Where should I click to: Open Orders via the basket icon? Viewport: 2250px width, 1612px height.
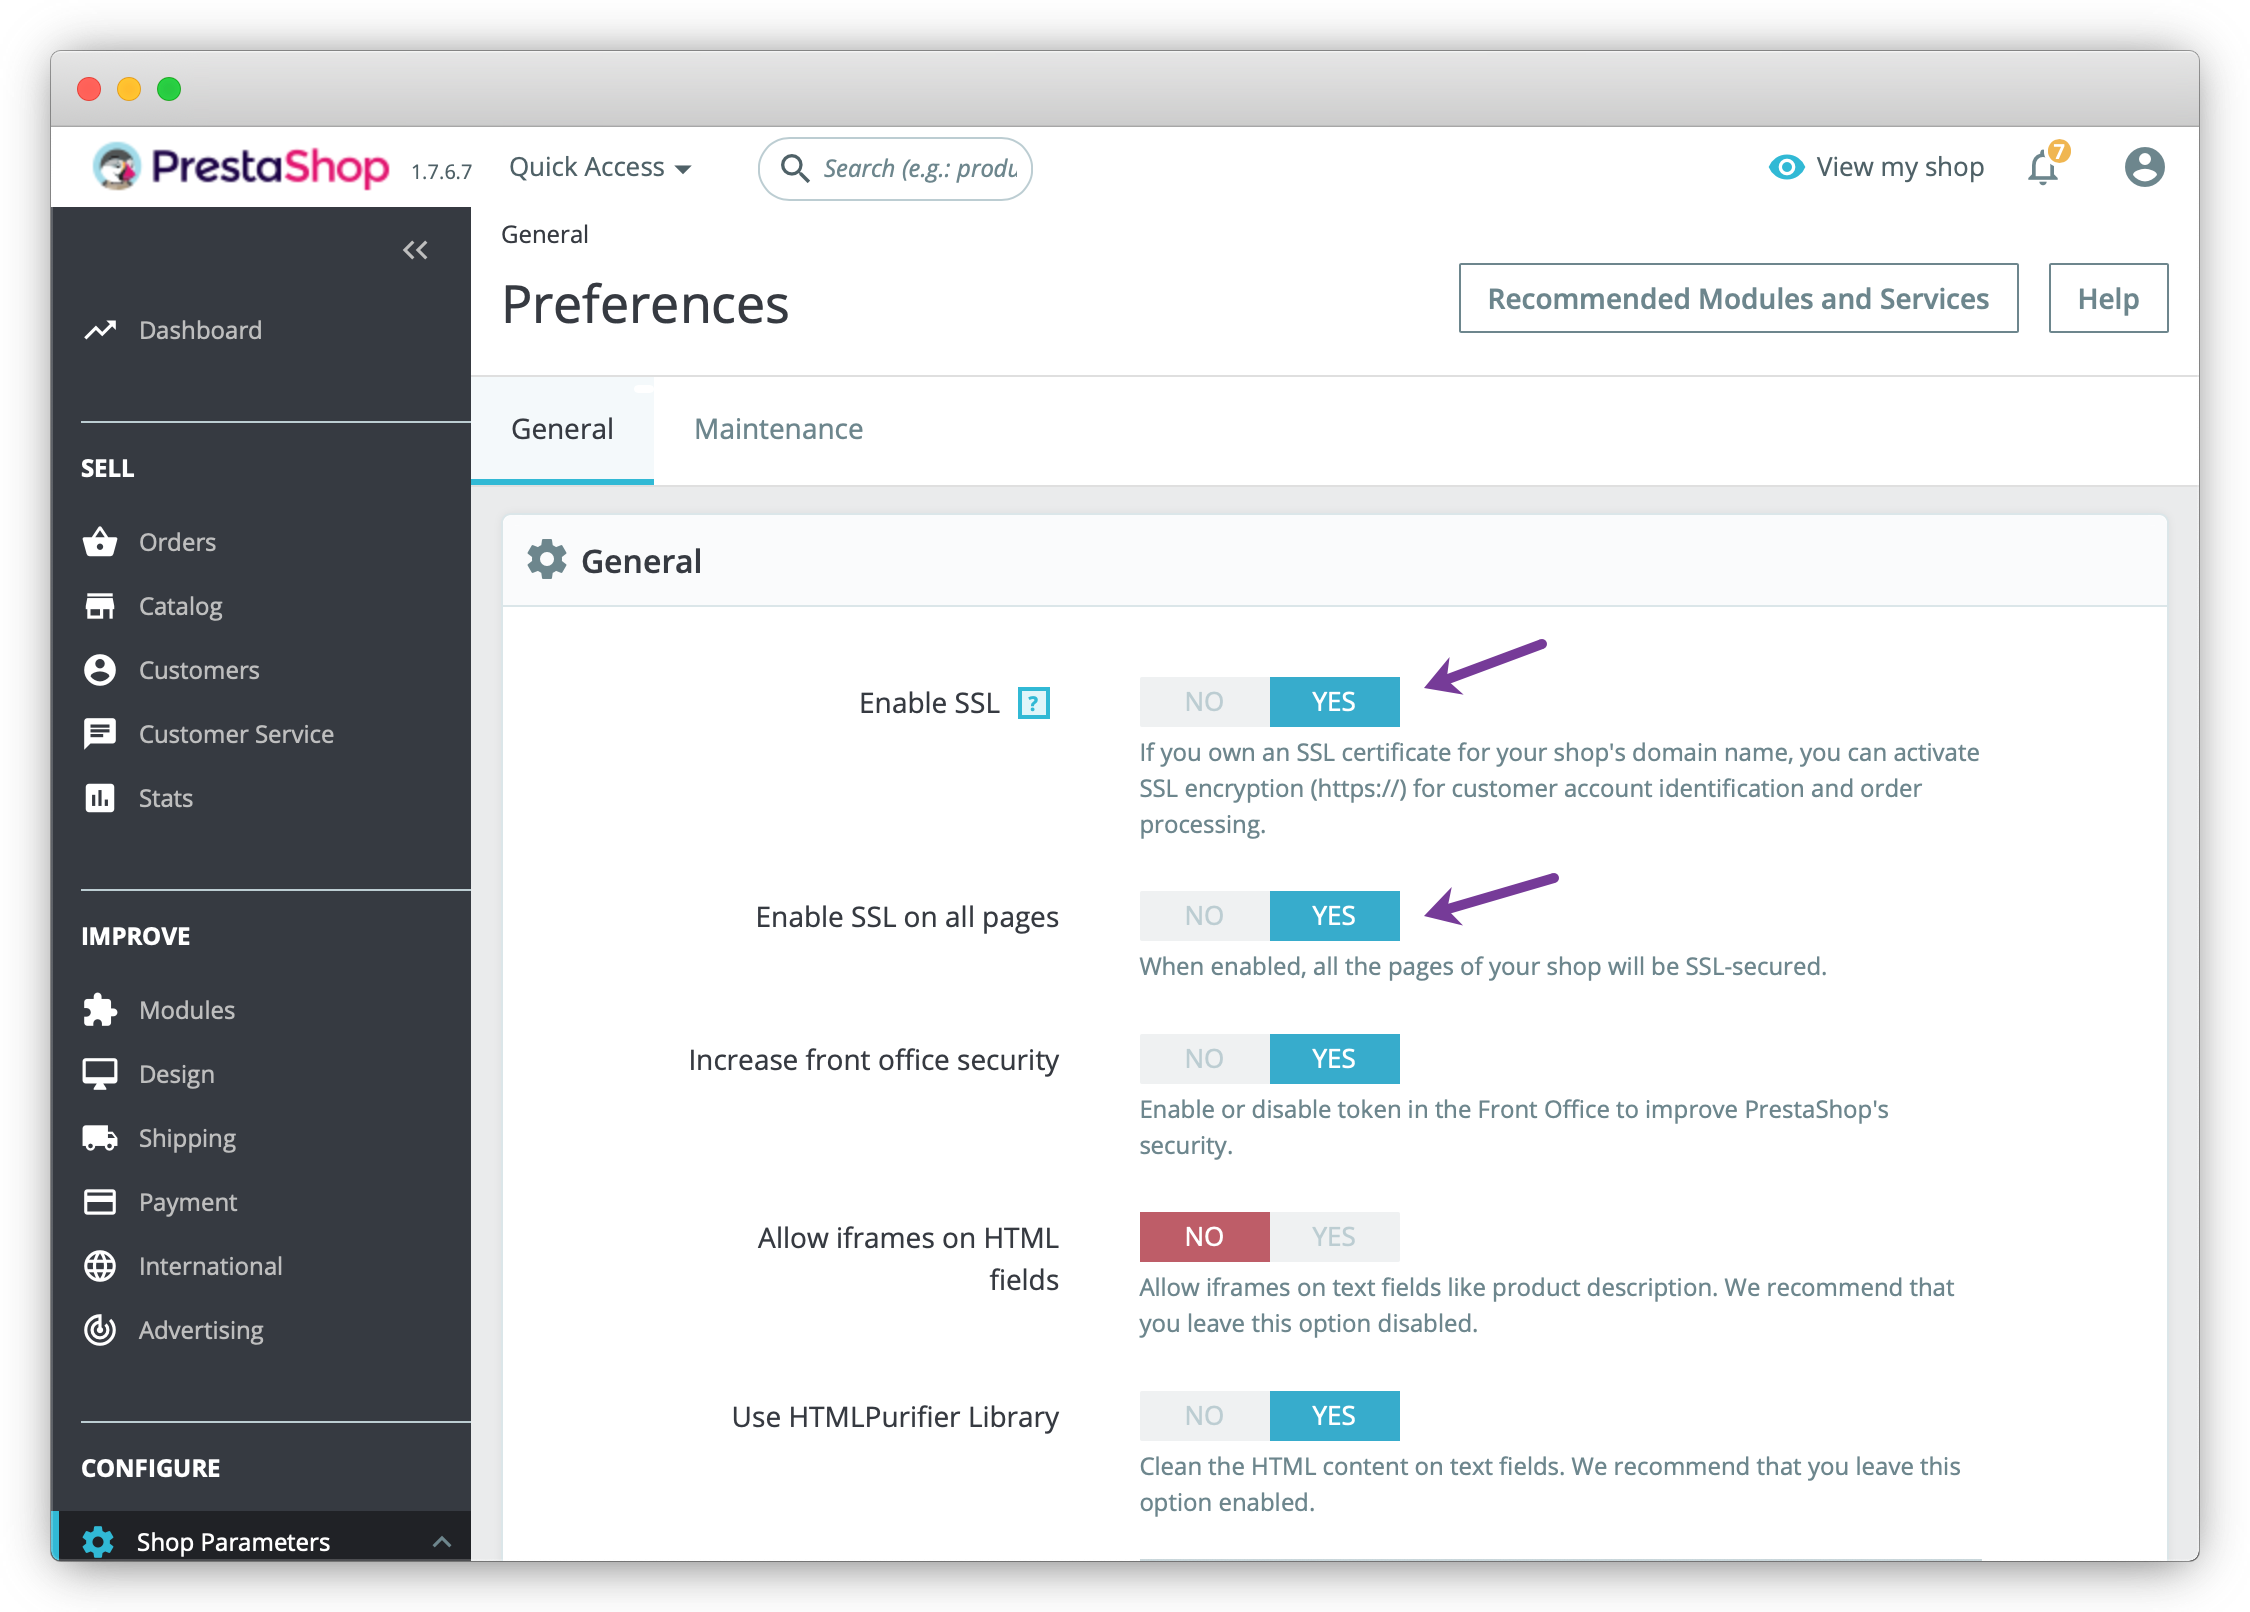(x=100, y=542)
